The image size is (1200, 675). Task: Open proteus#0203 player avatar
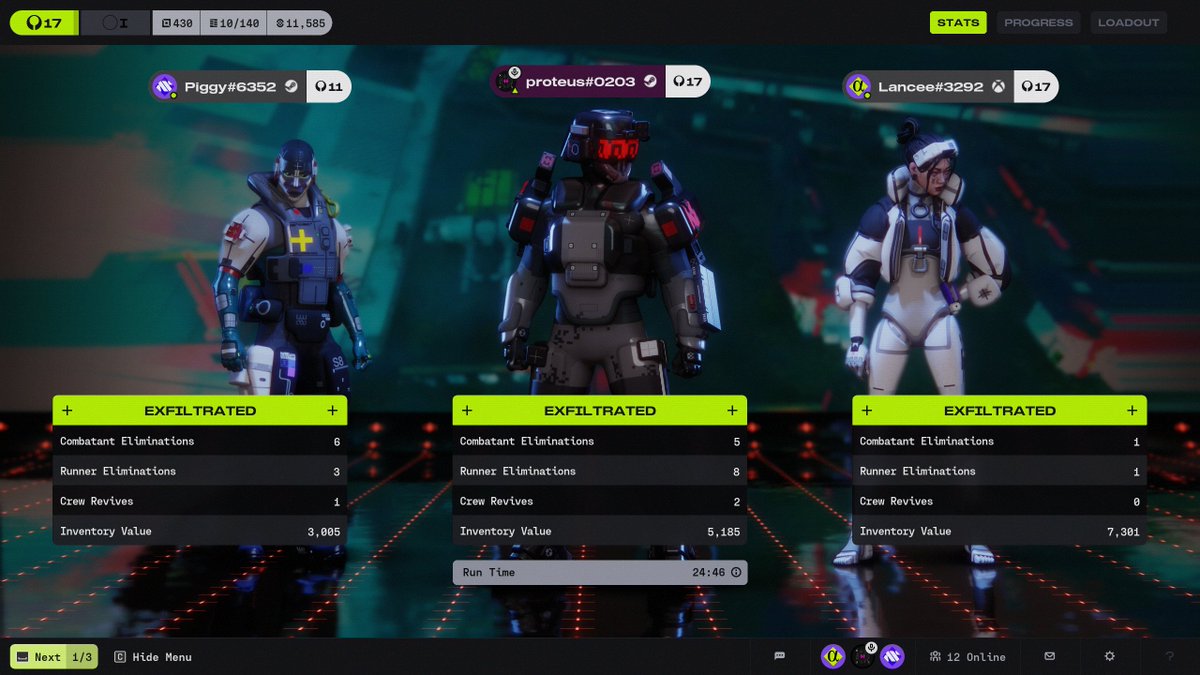[507, 81]
